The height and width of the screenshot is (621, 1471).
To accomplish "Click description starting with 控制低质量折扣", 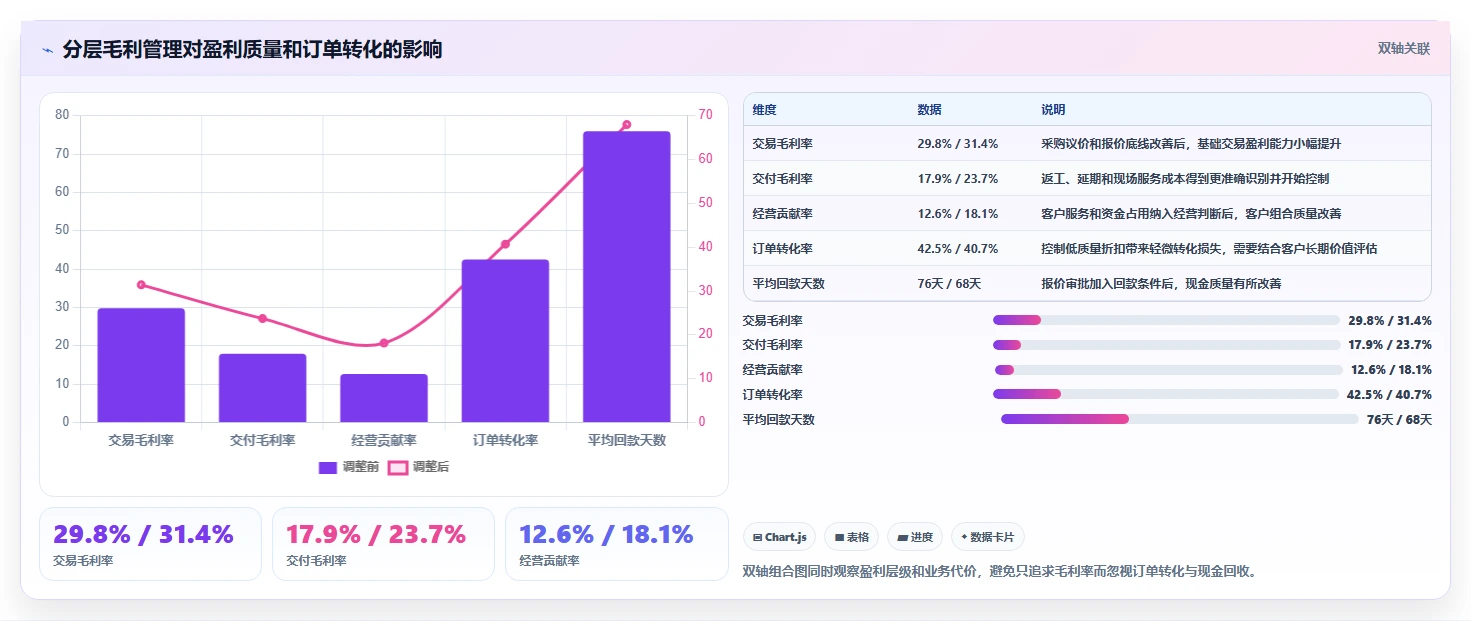I will (x=1209, y=249).
